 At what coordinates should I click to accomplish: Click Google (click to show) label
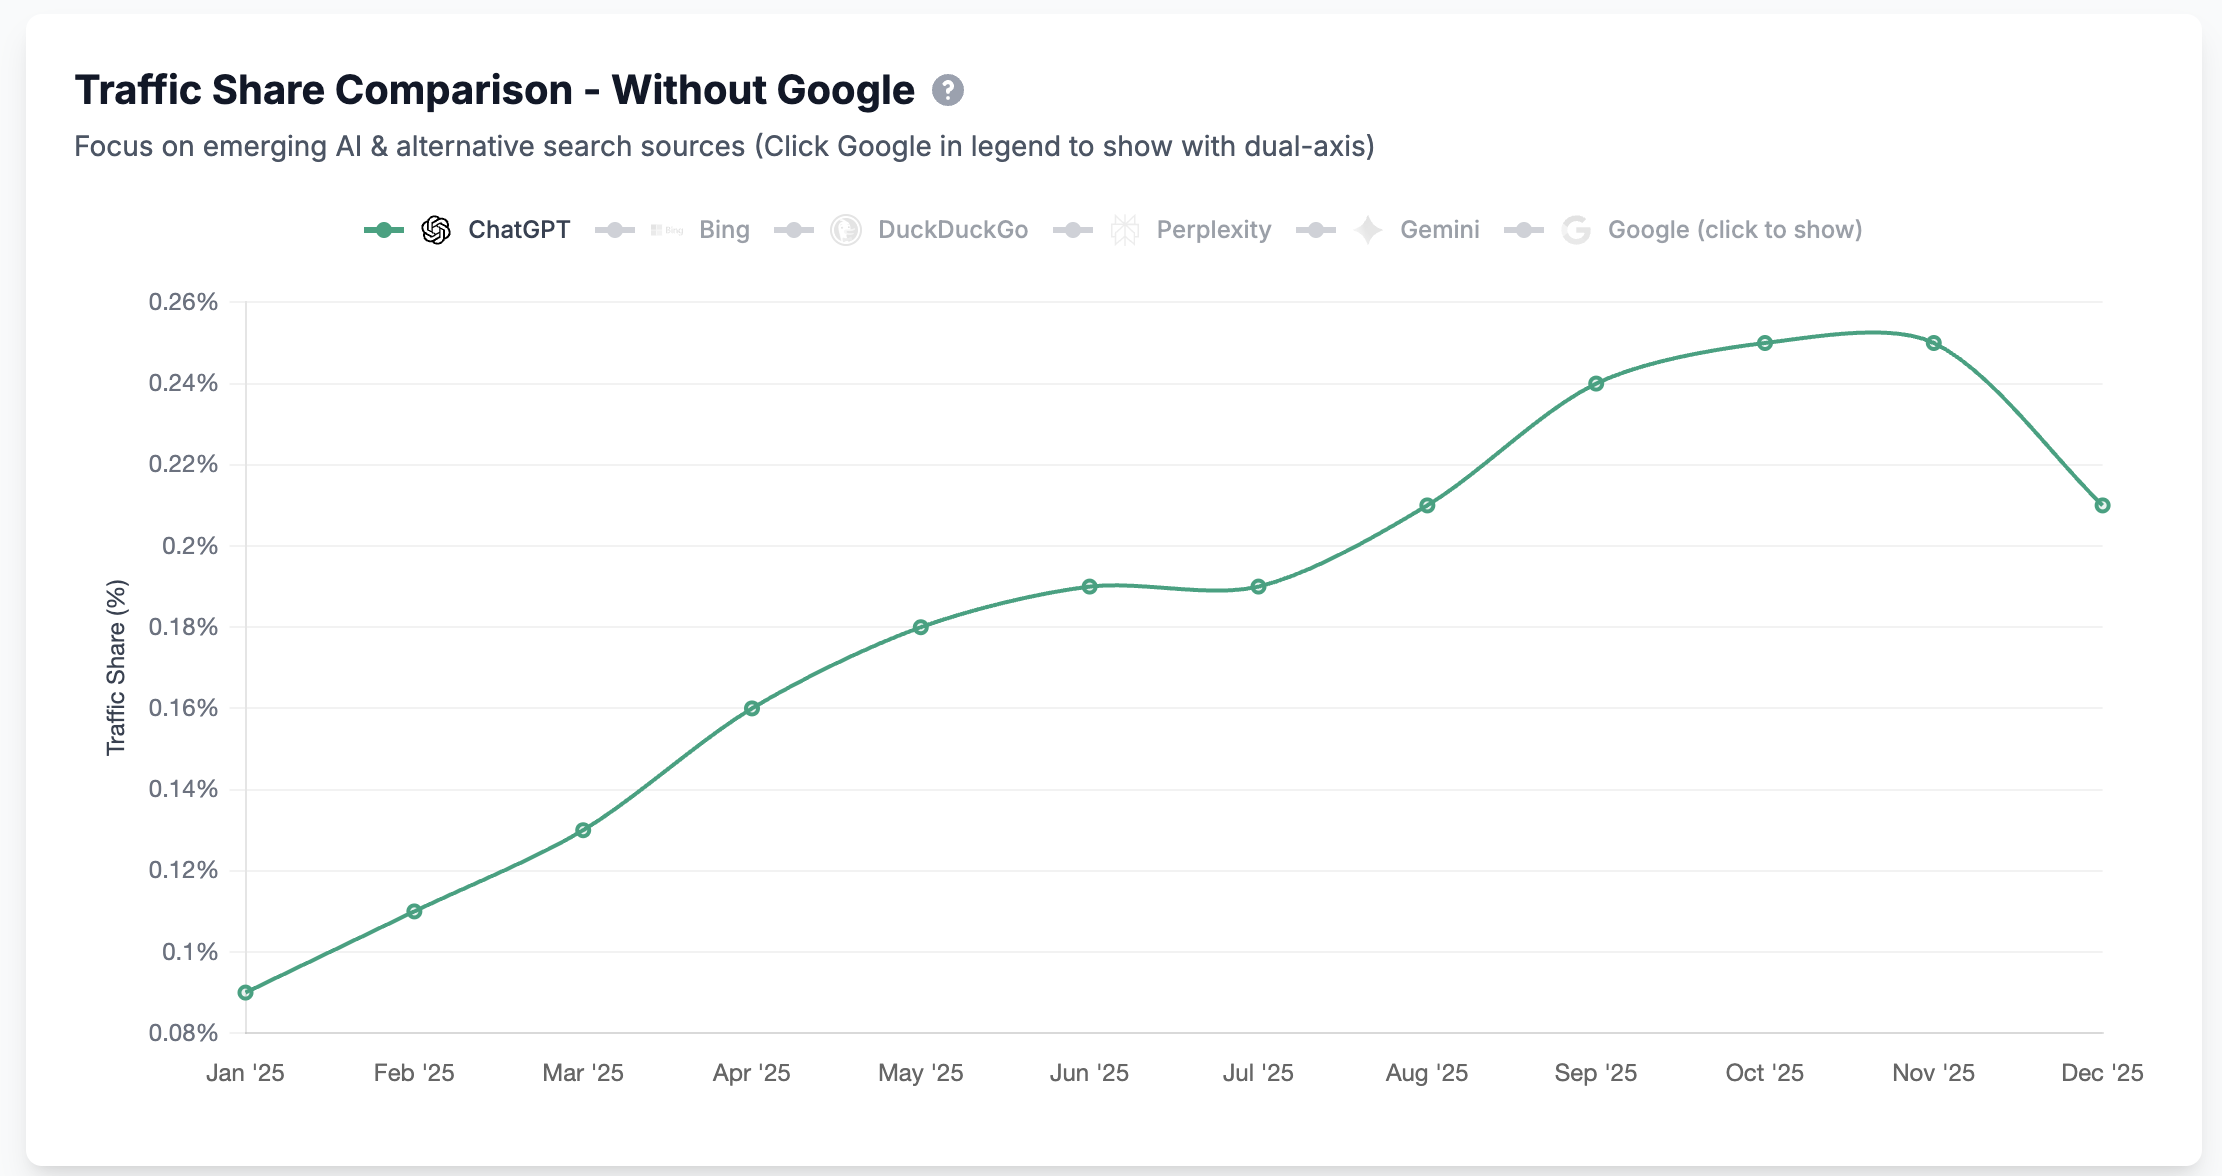coord(1734,230)
